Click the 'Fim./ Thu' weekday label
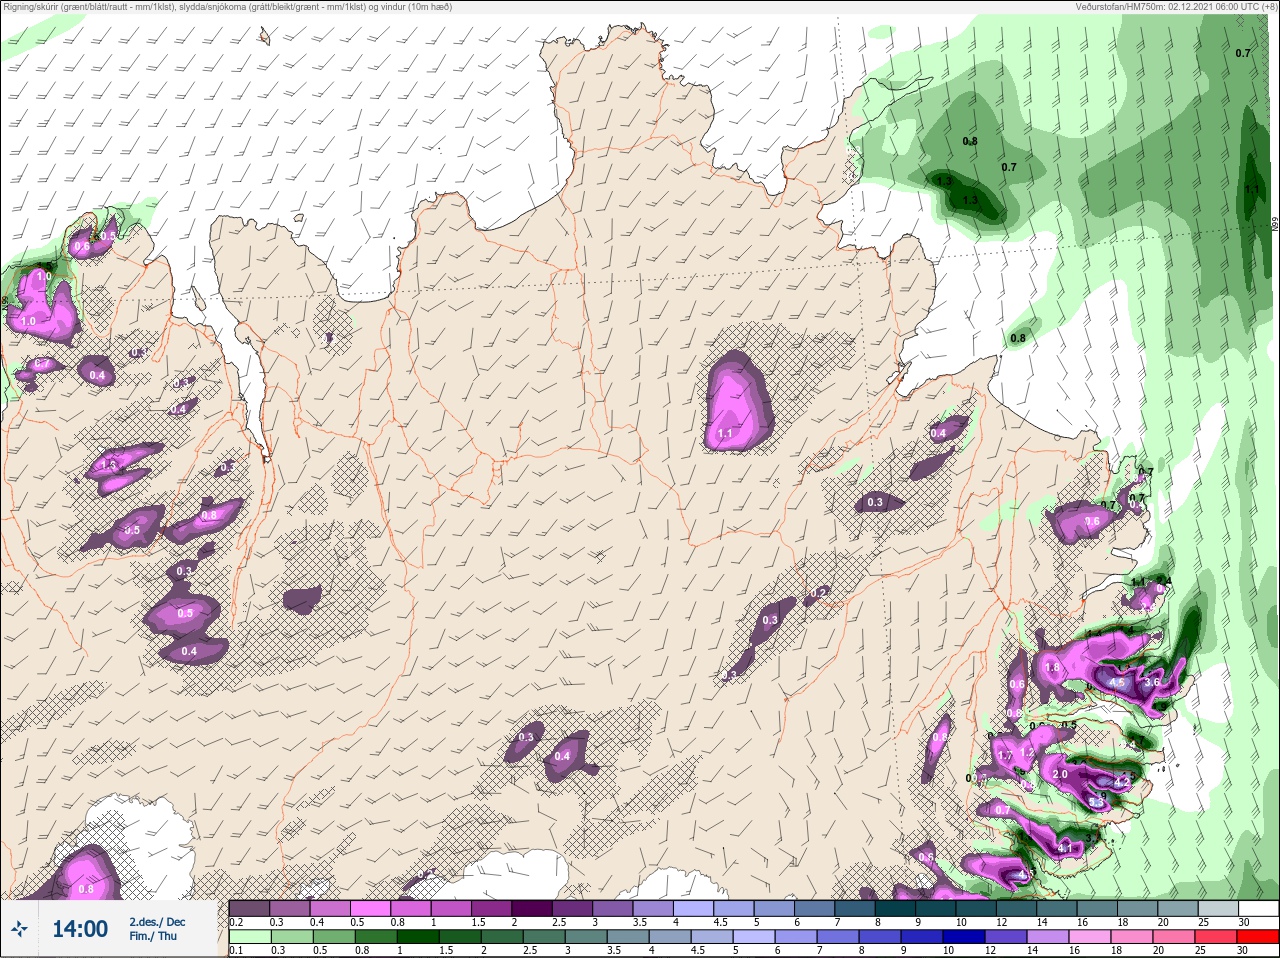 click(153, 936)
